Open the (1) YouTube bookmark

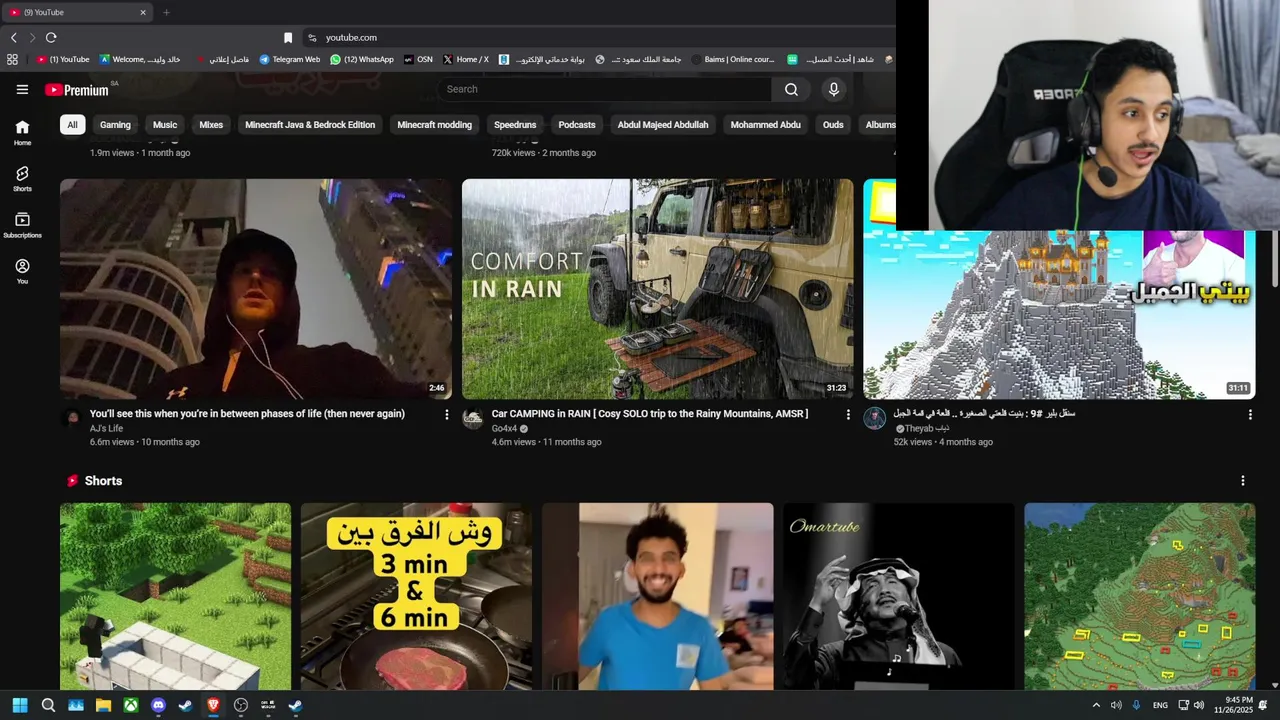[x=64, y=60]
